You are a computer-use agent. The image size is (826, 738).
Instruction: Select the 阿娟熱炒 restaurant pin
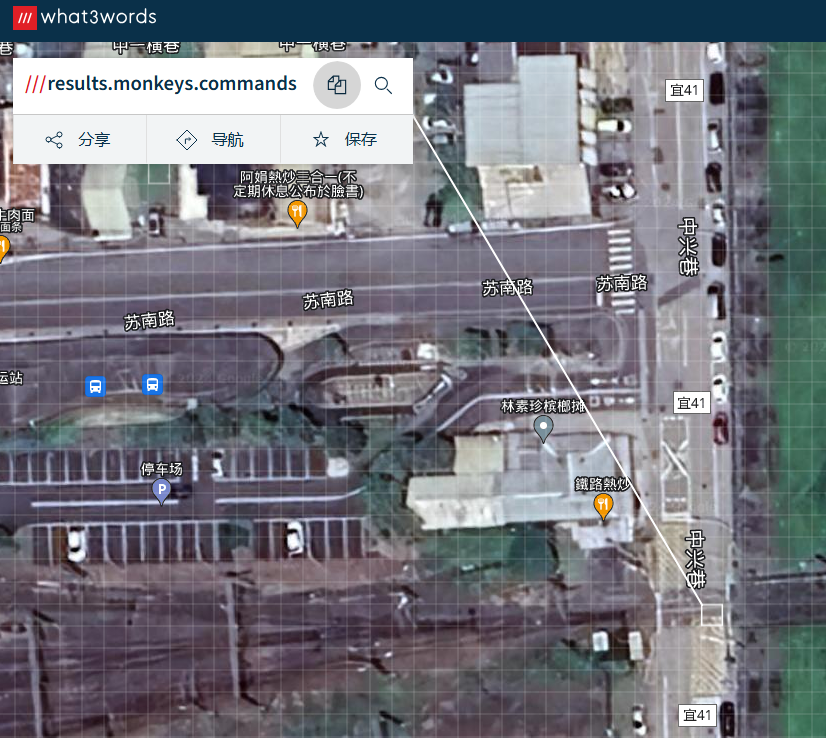[x=297, y=214]
